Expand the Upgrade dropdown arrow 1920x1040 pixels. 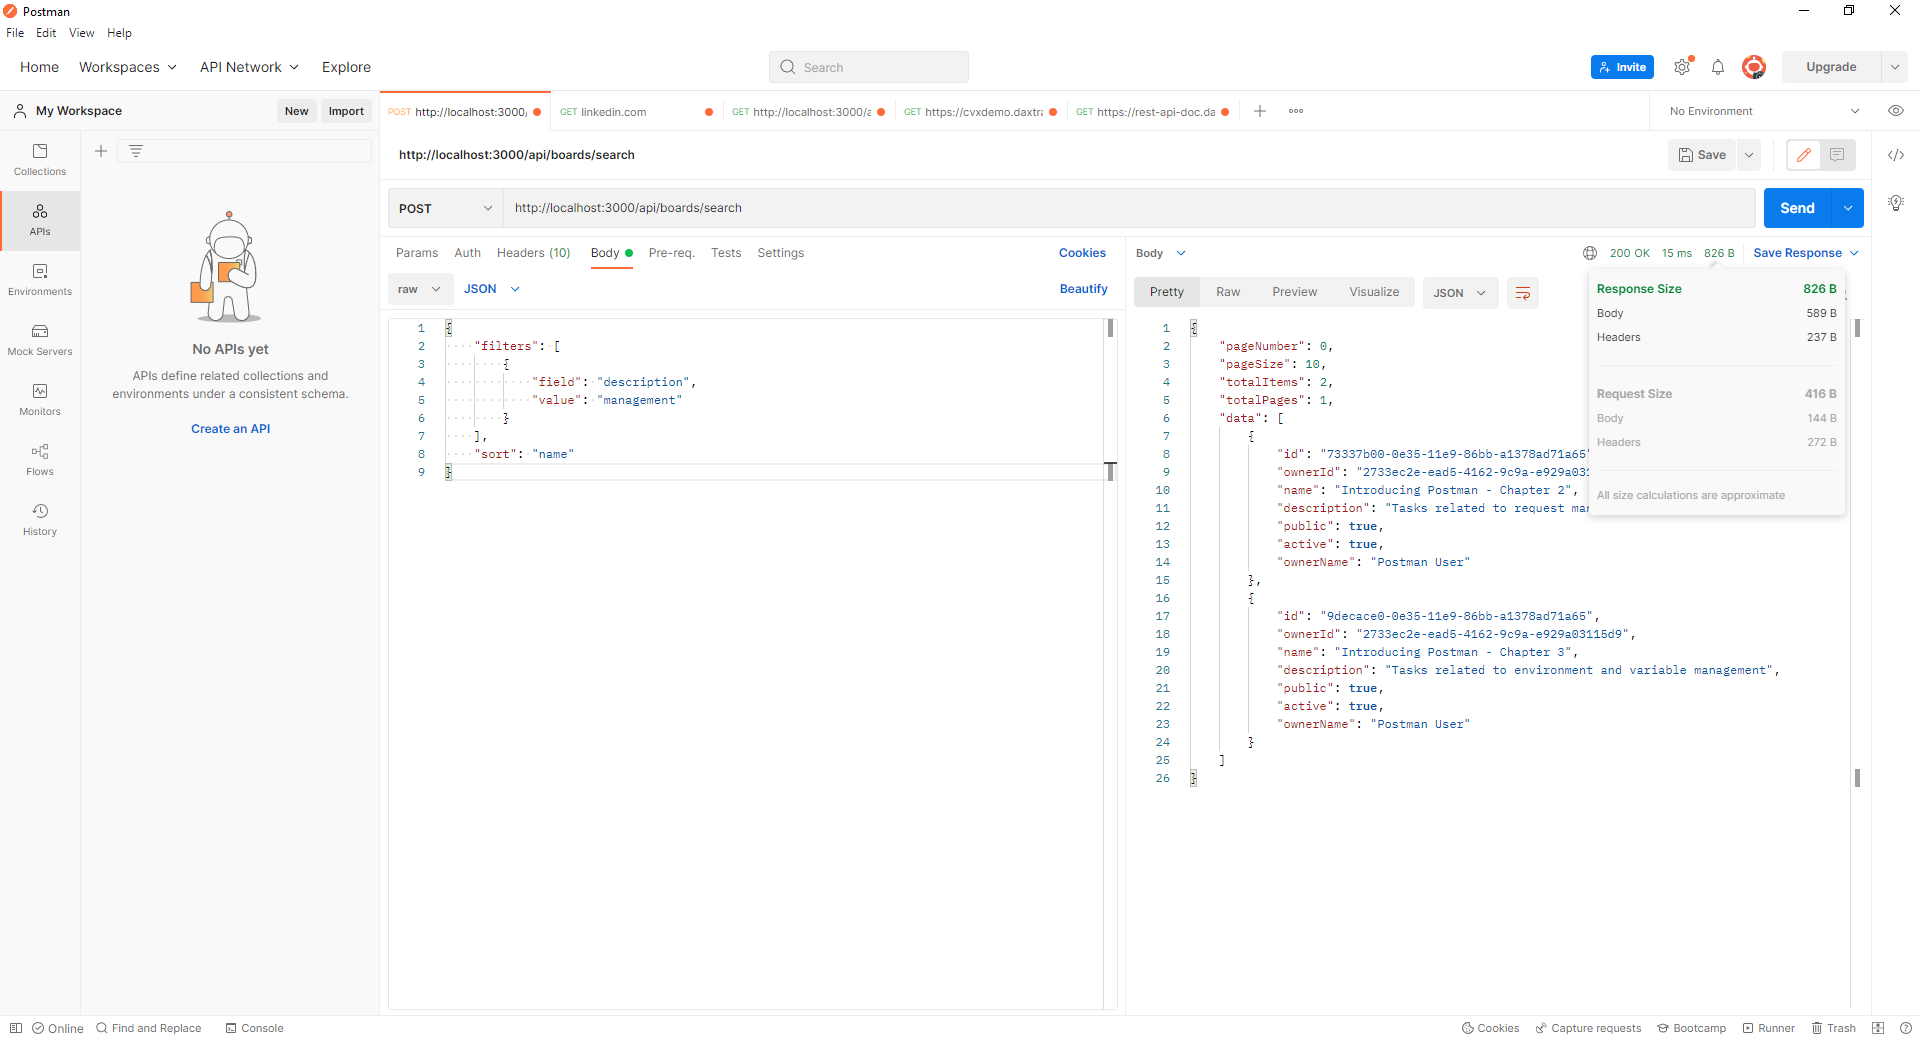click(x=1895, y=67)
